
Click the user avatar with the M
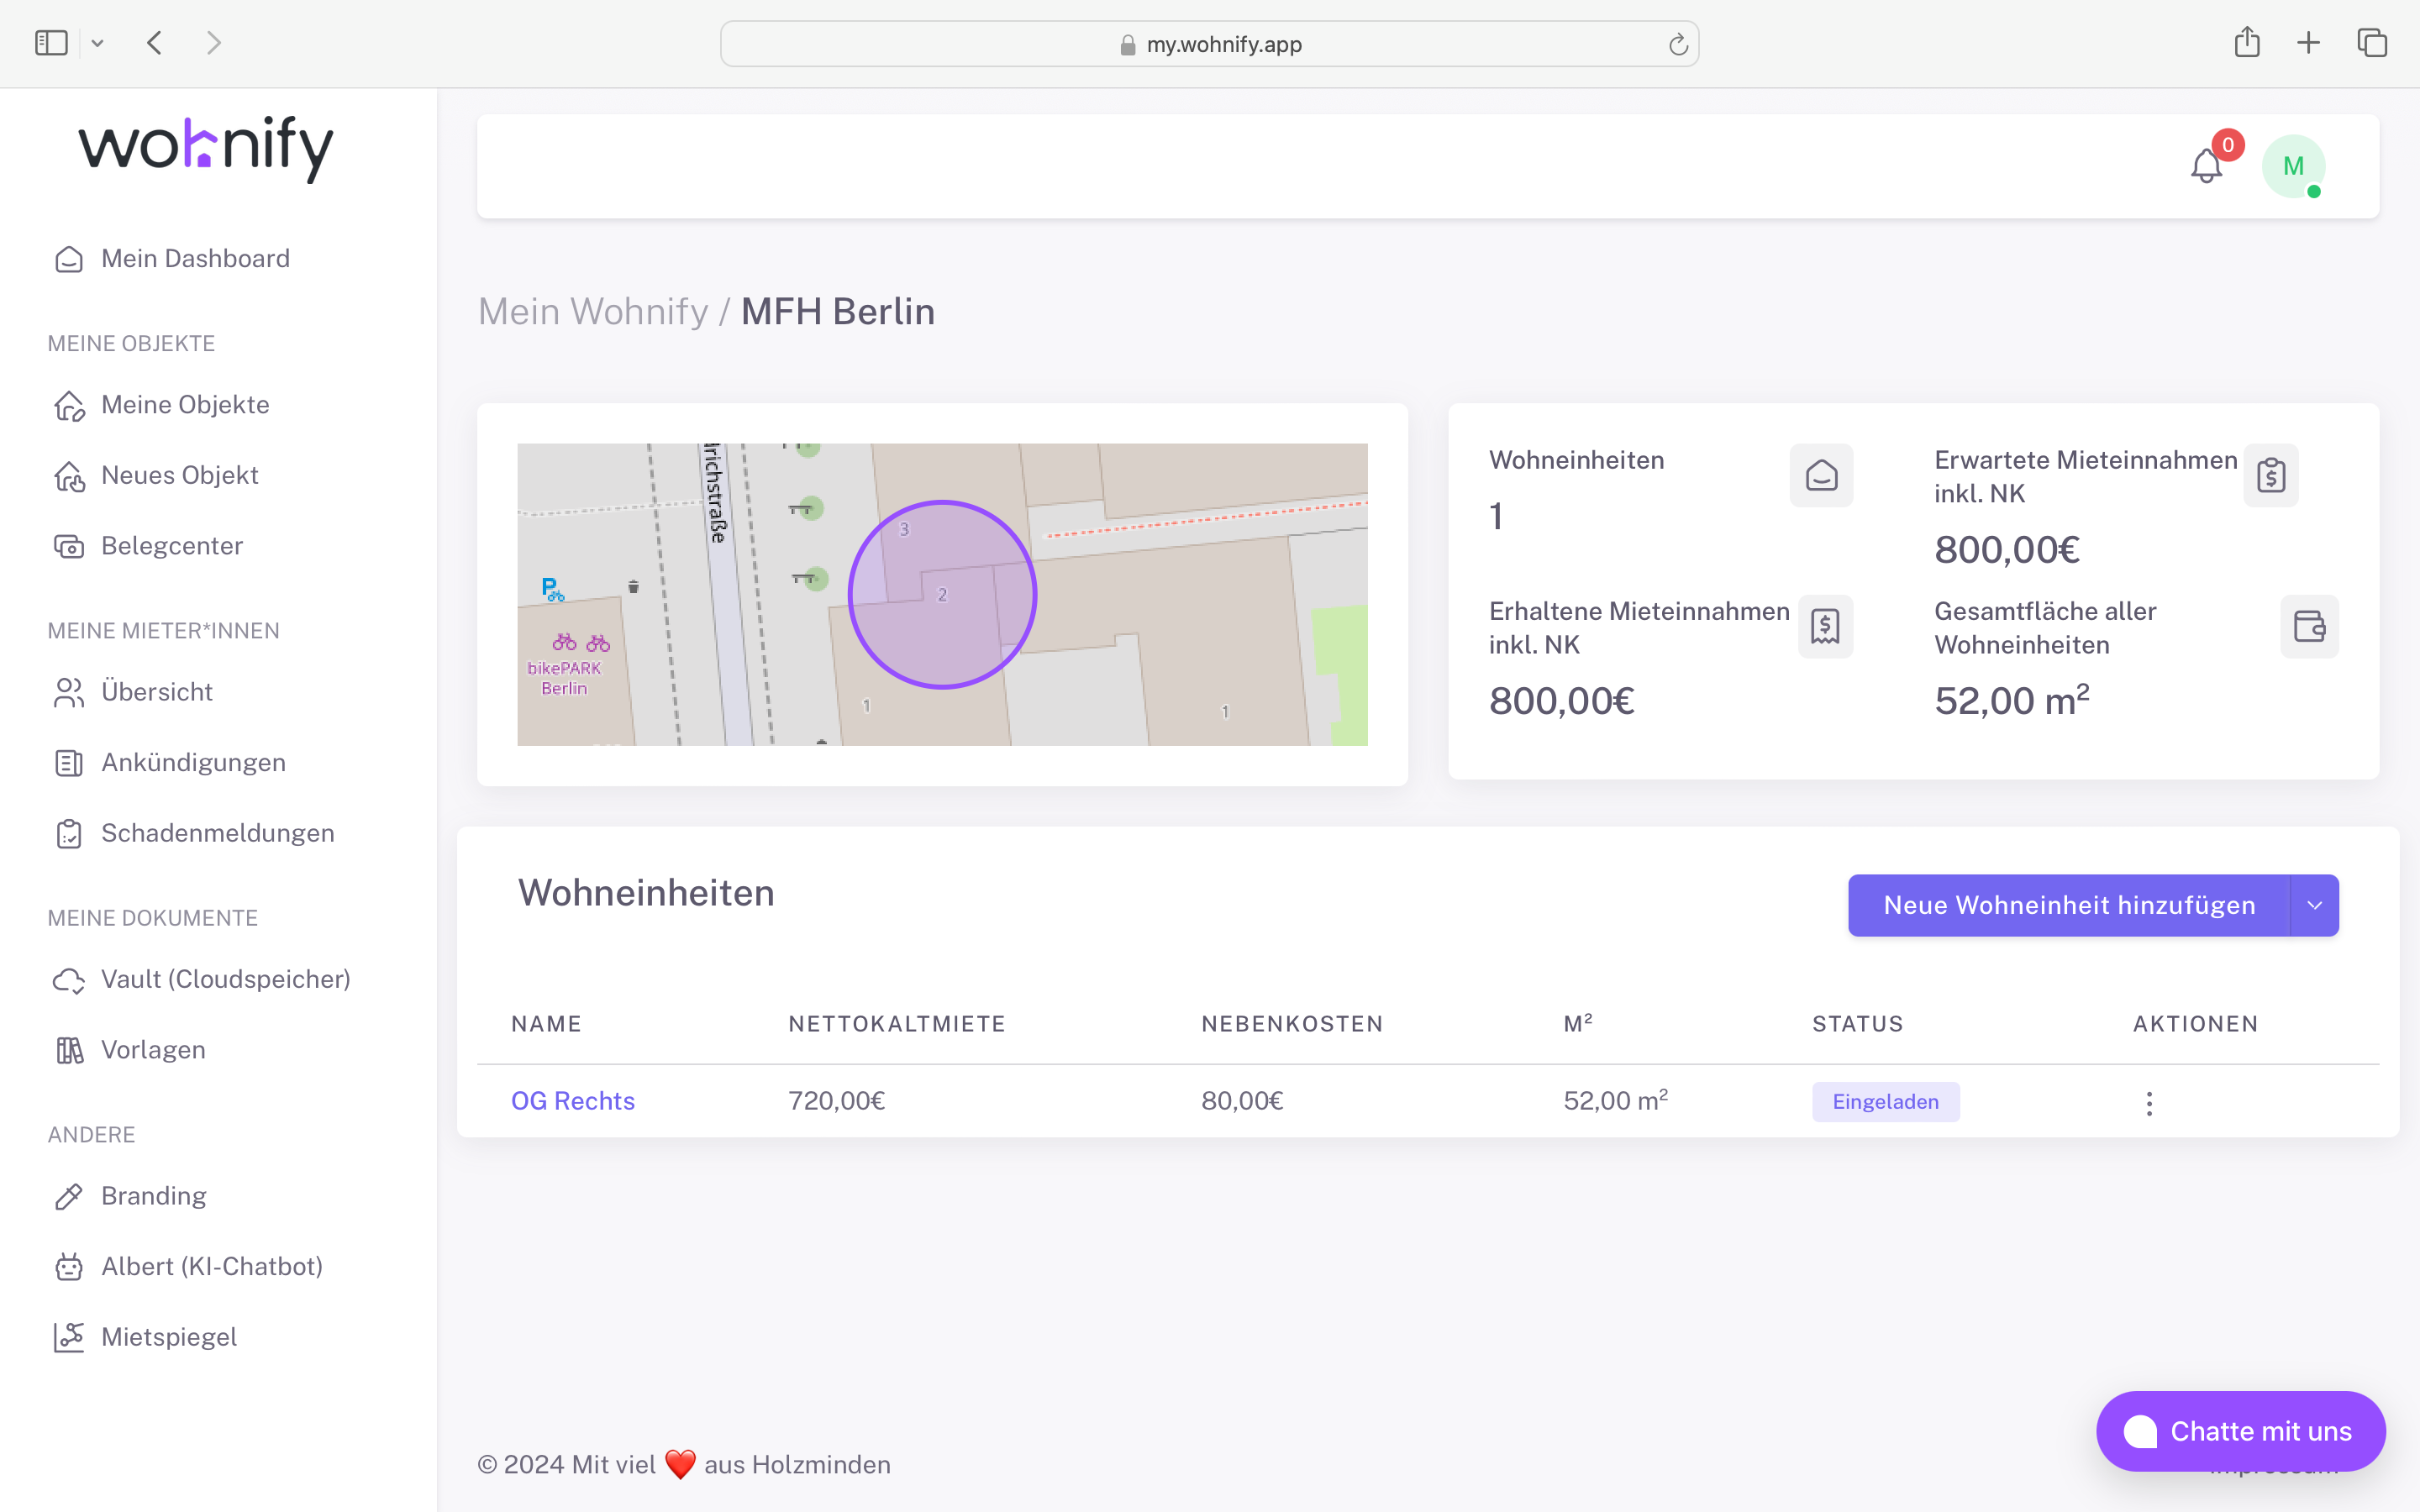[2294, 166]
